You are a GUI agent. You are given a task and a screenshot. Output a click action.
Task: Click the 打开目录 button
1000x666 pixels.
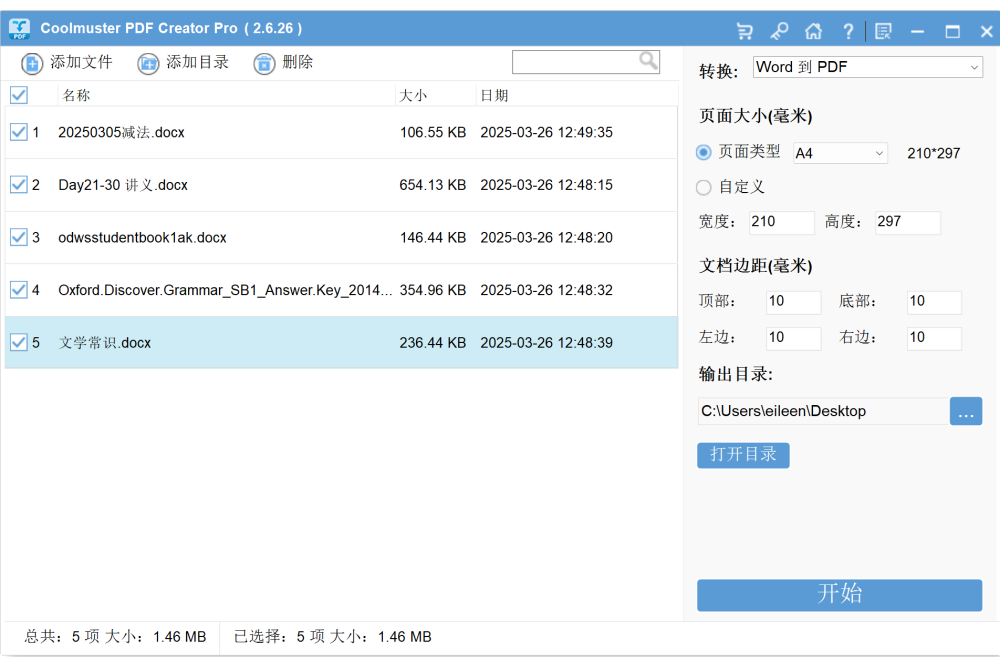pyautogui.click(x=743, y=455)
